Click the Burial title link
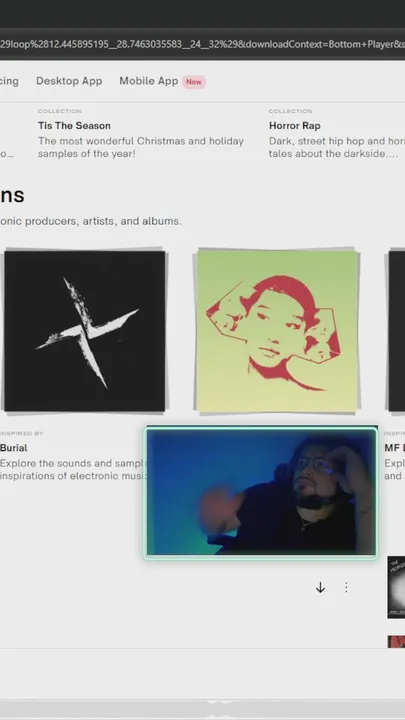 pos(14,448)
